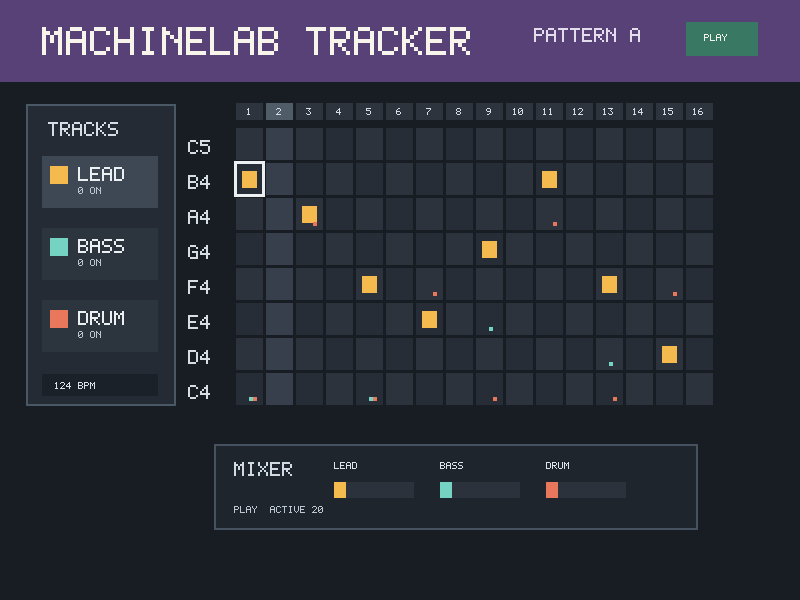Toggle the C4 cell at step 16

(699, 389)
